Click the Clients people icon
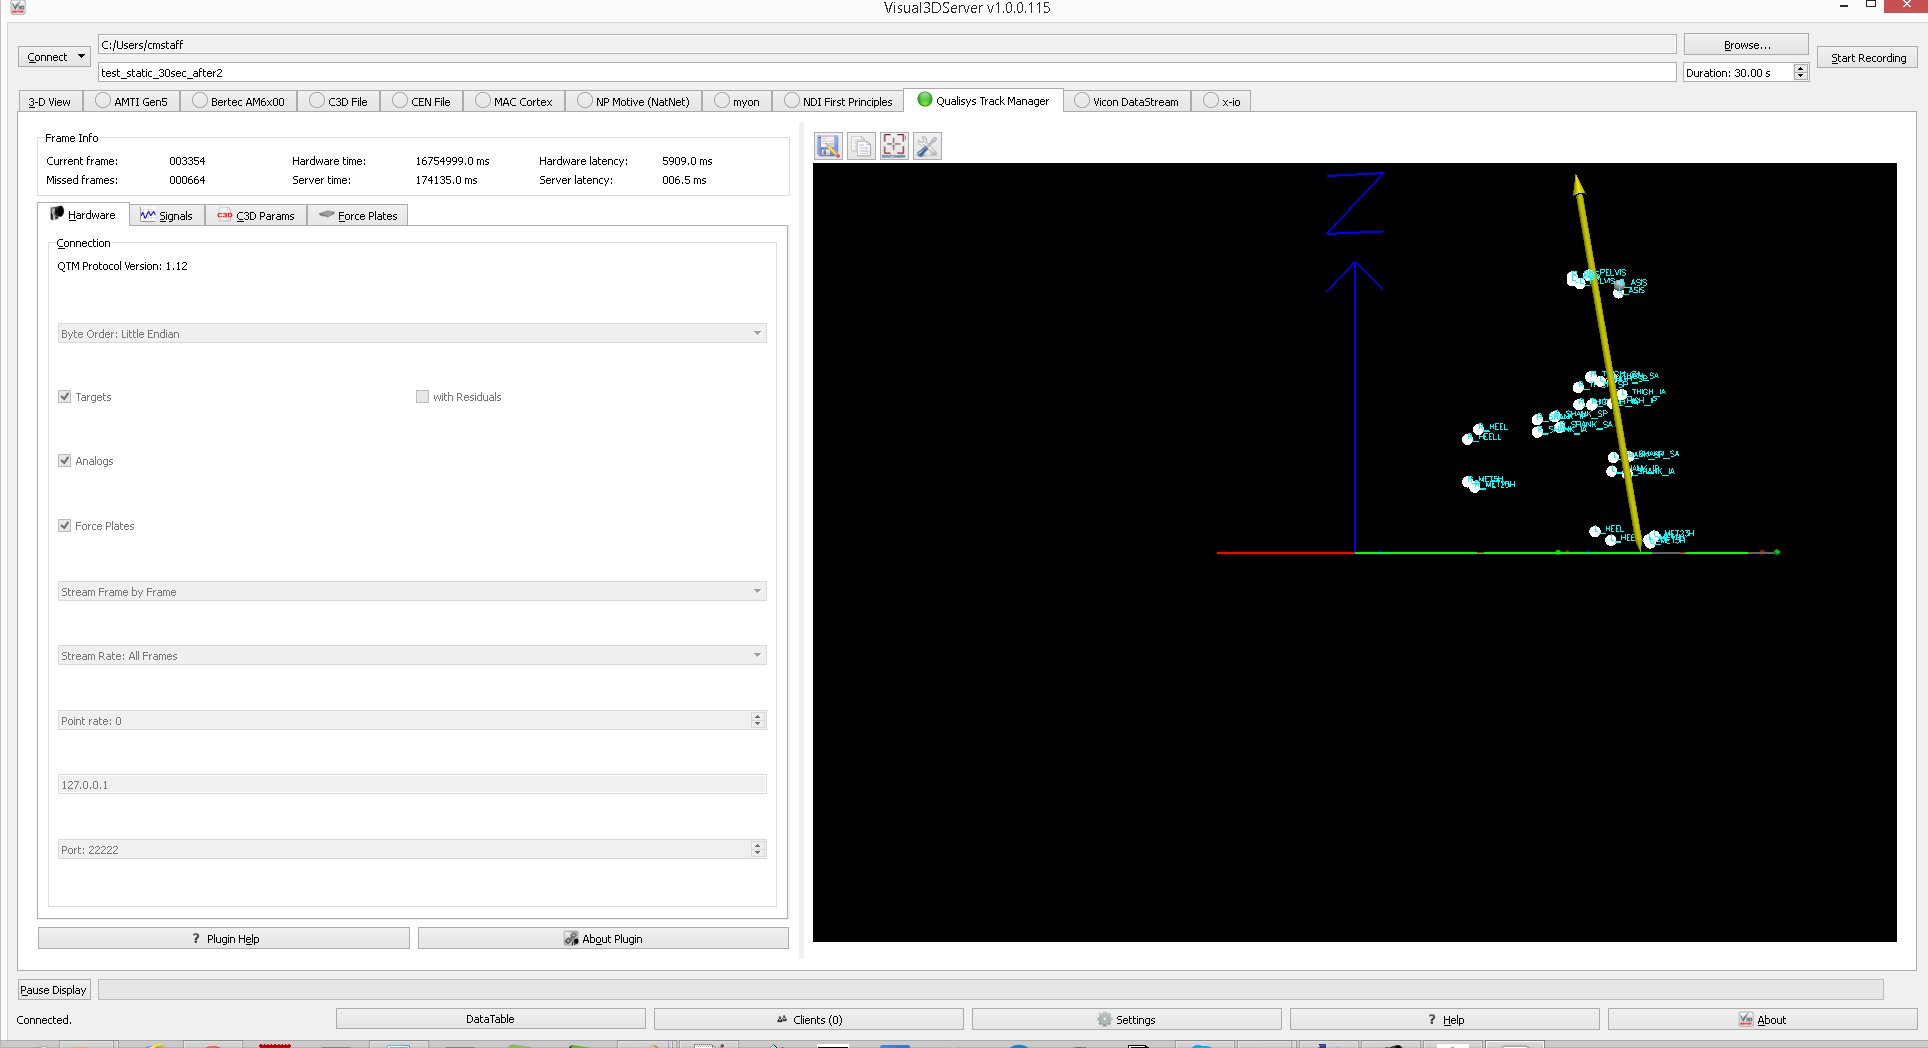This screenshot has width=1928, height=1048. coord(782,1019)
